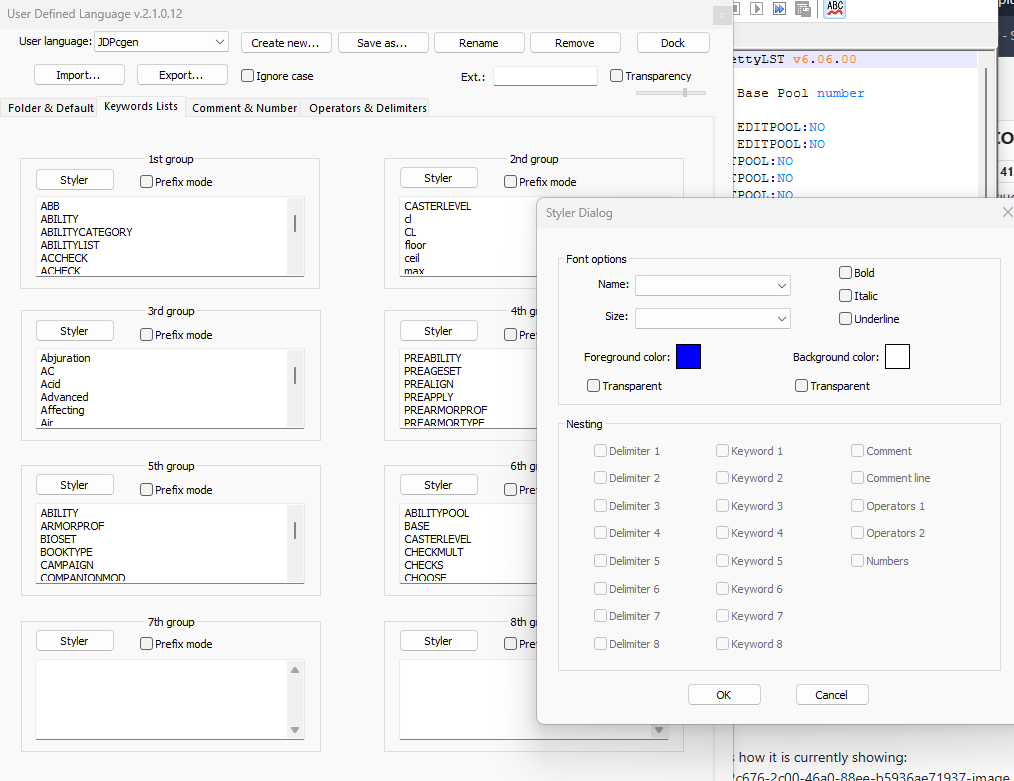The image size is (1014, 781).
Task: Enable the Ignore case checkbox
Action: point(248,75)
